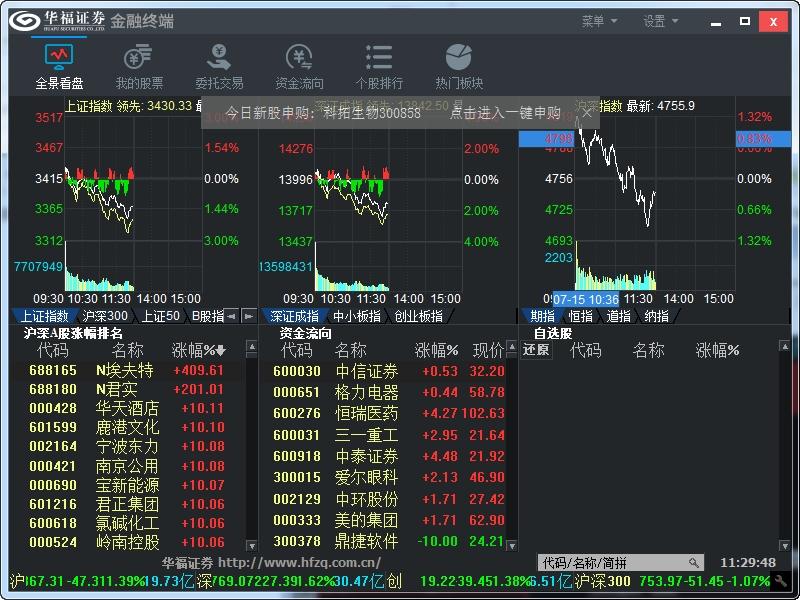
Task: Open 个股排行 stock ranking icon
Action: point(379,66)
